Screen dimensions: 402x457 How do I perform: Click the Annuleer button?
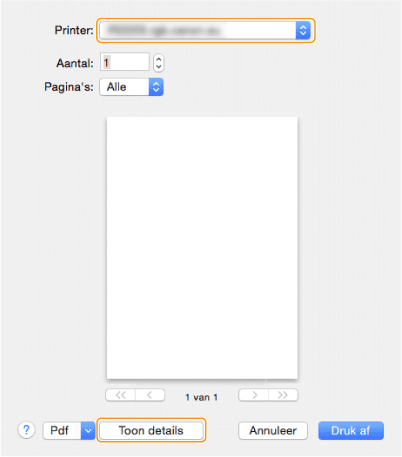[273, 431]
